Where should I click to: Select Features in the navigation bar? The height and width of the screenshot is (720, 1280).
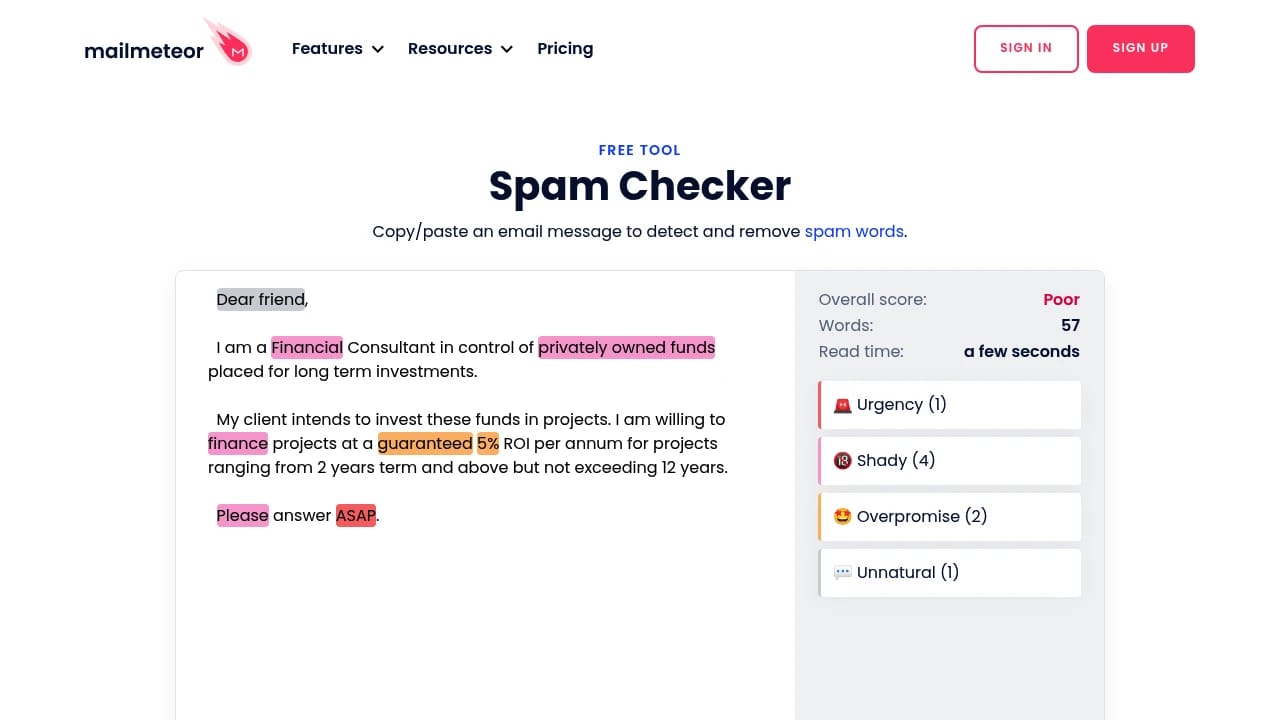click(327, 48)
